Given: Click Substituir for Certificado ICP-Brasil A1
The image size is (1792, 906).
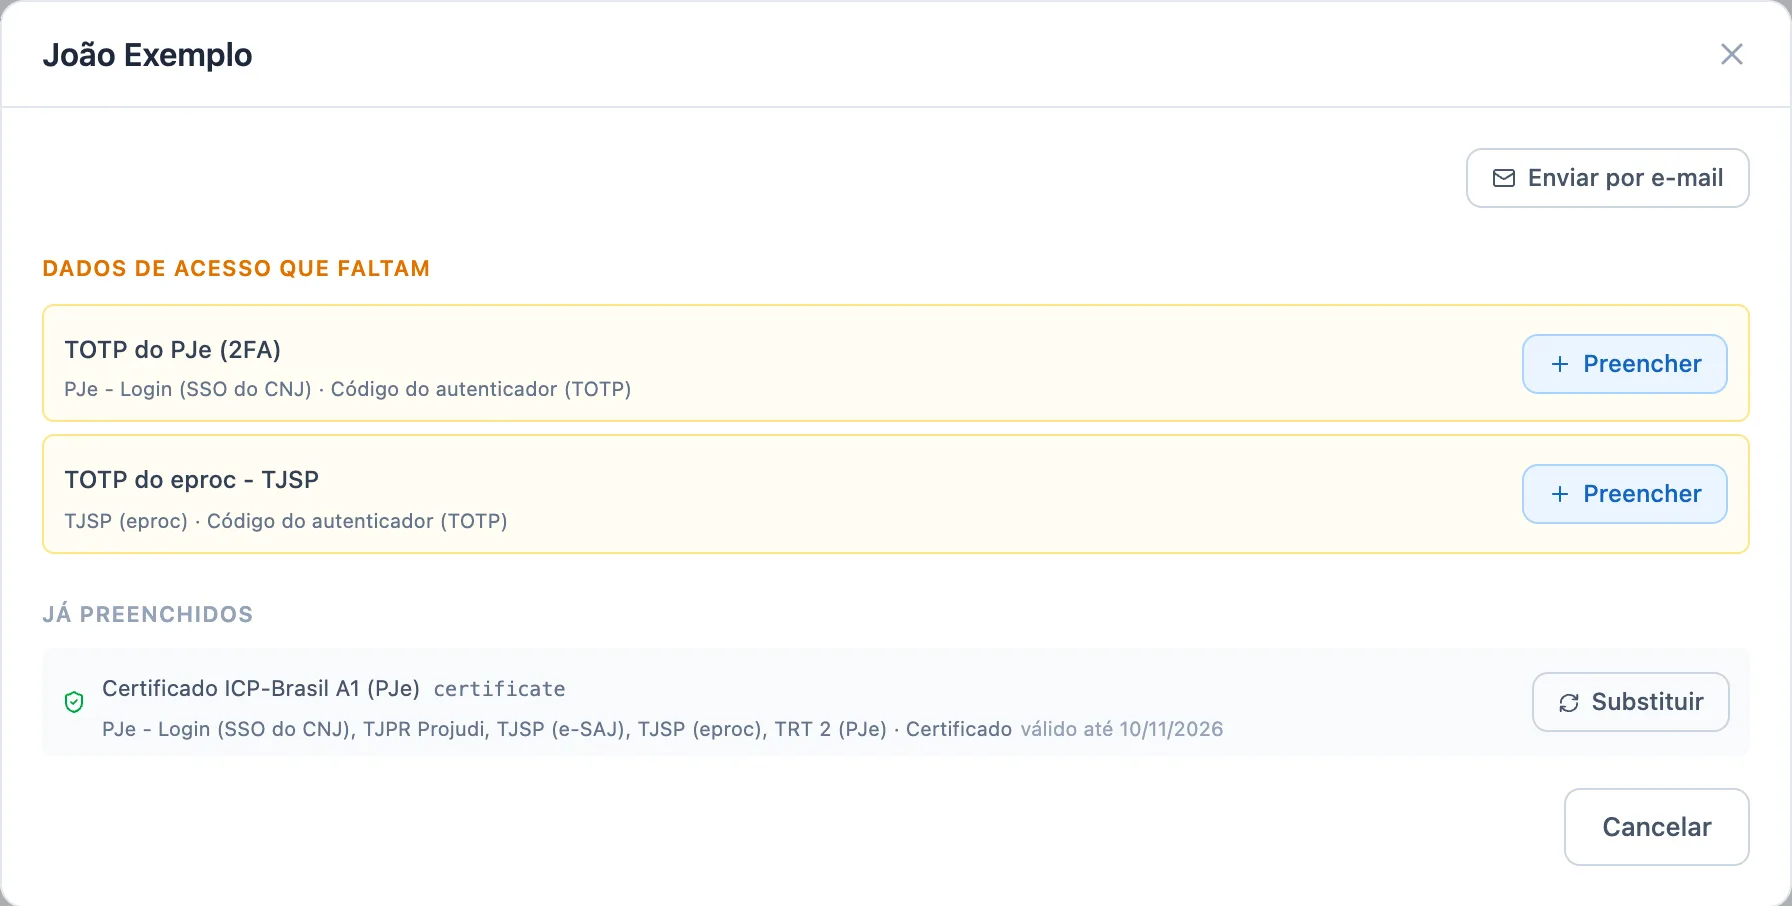Looking at the screenshot, I should pyautogui.click(x=1630, y=702).
